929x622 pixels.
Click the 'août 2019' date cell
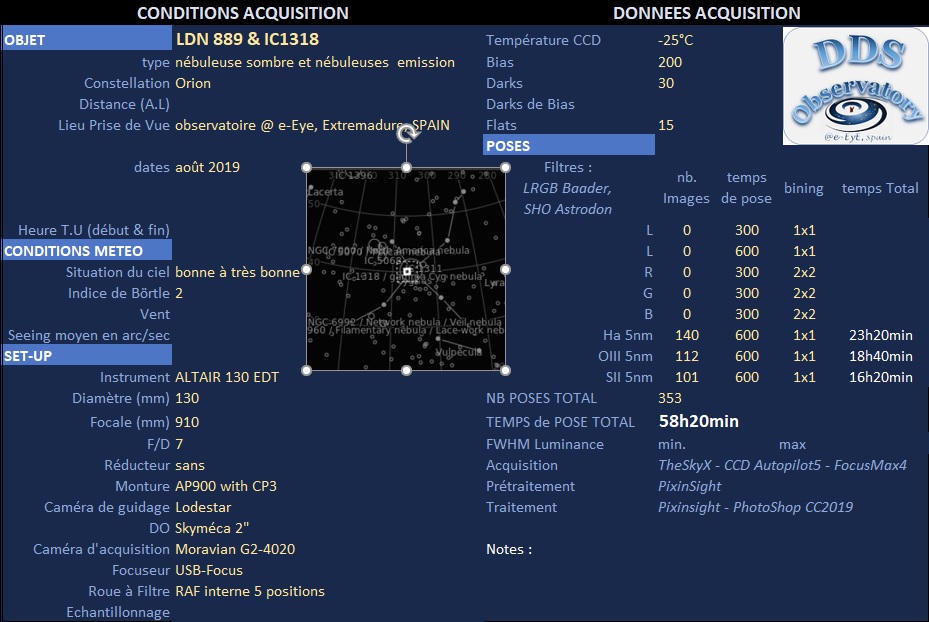pos(207,167)
